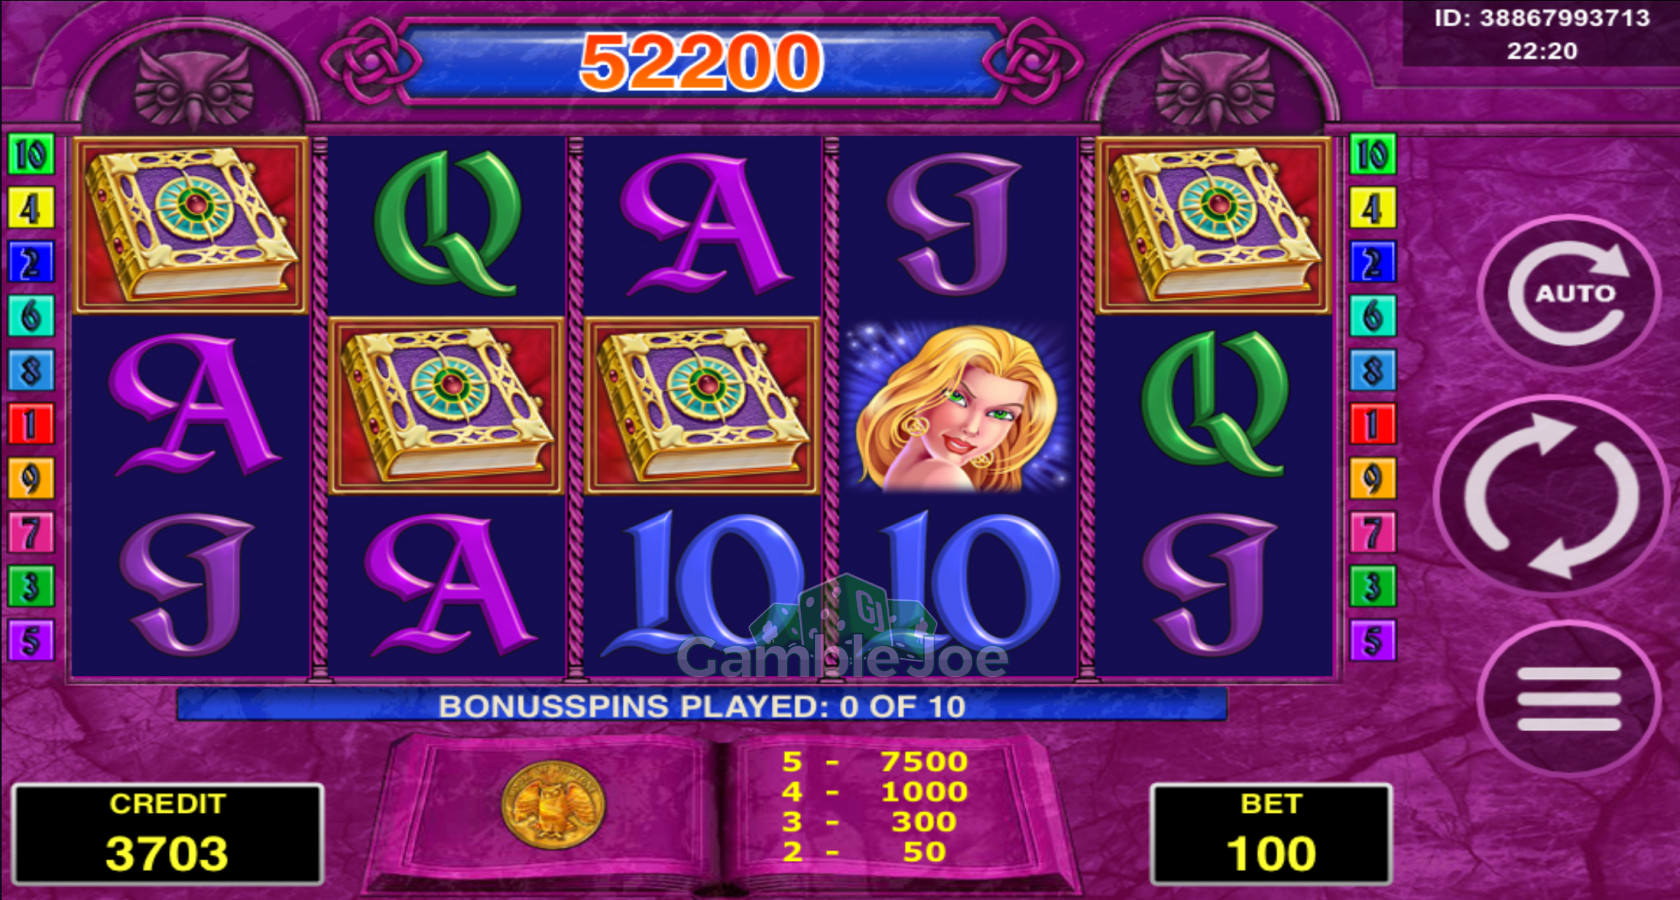1680x900 pixels.
Task: Click the 52200 win amount banner
Action: pos(702,62)
